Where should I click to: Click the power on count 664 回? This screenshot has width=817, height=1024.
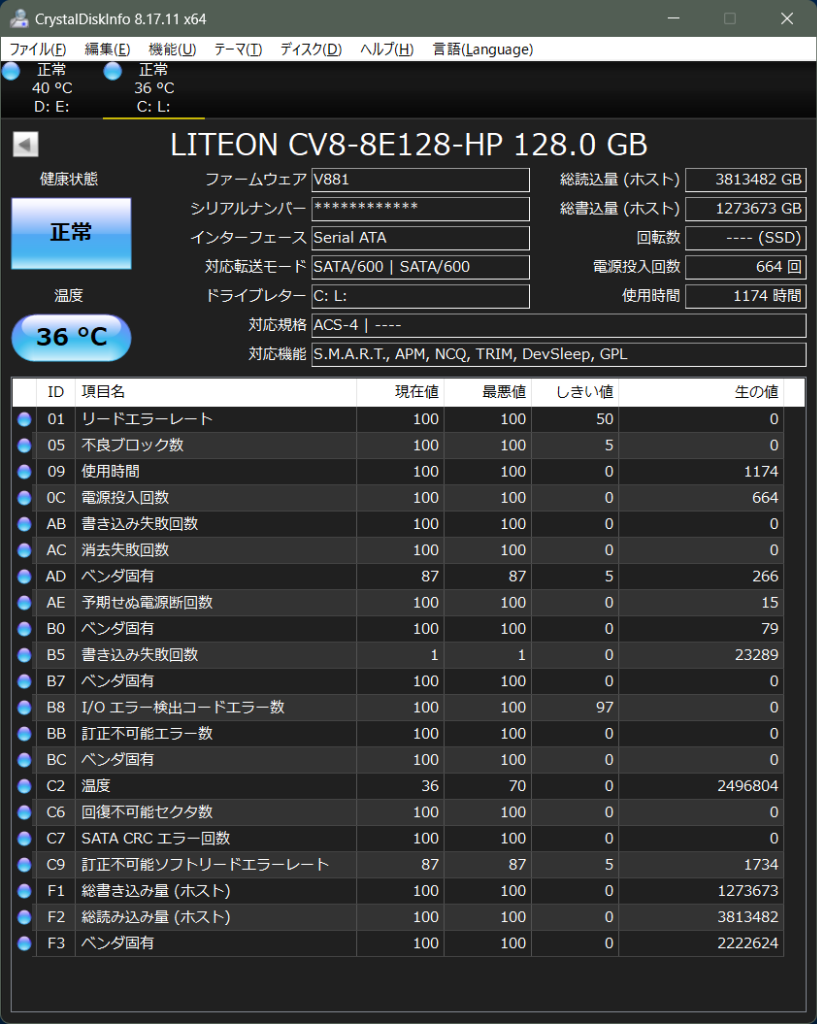tap(745, 266)
